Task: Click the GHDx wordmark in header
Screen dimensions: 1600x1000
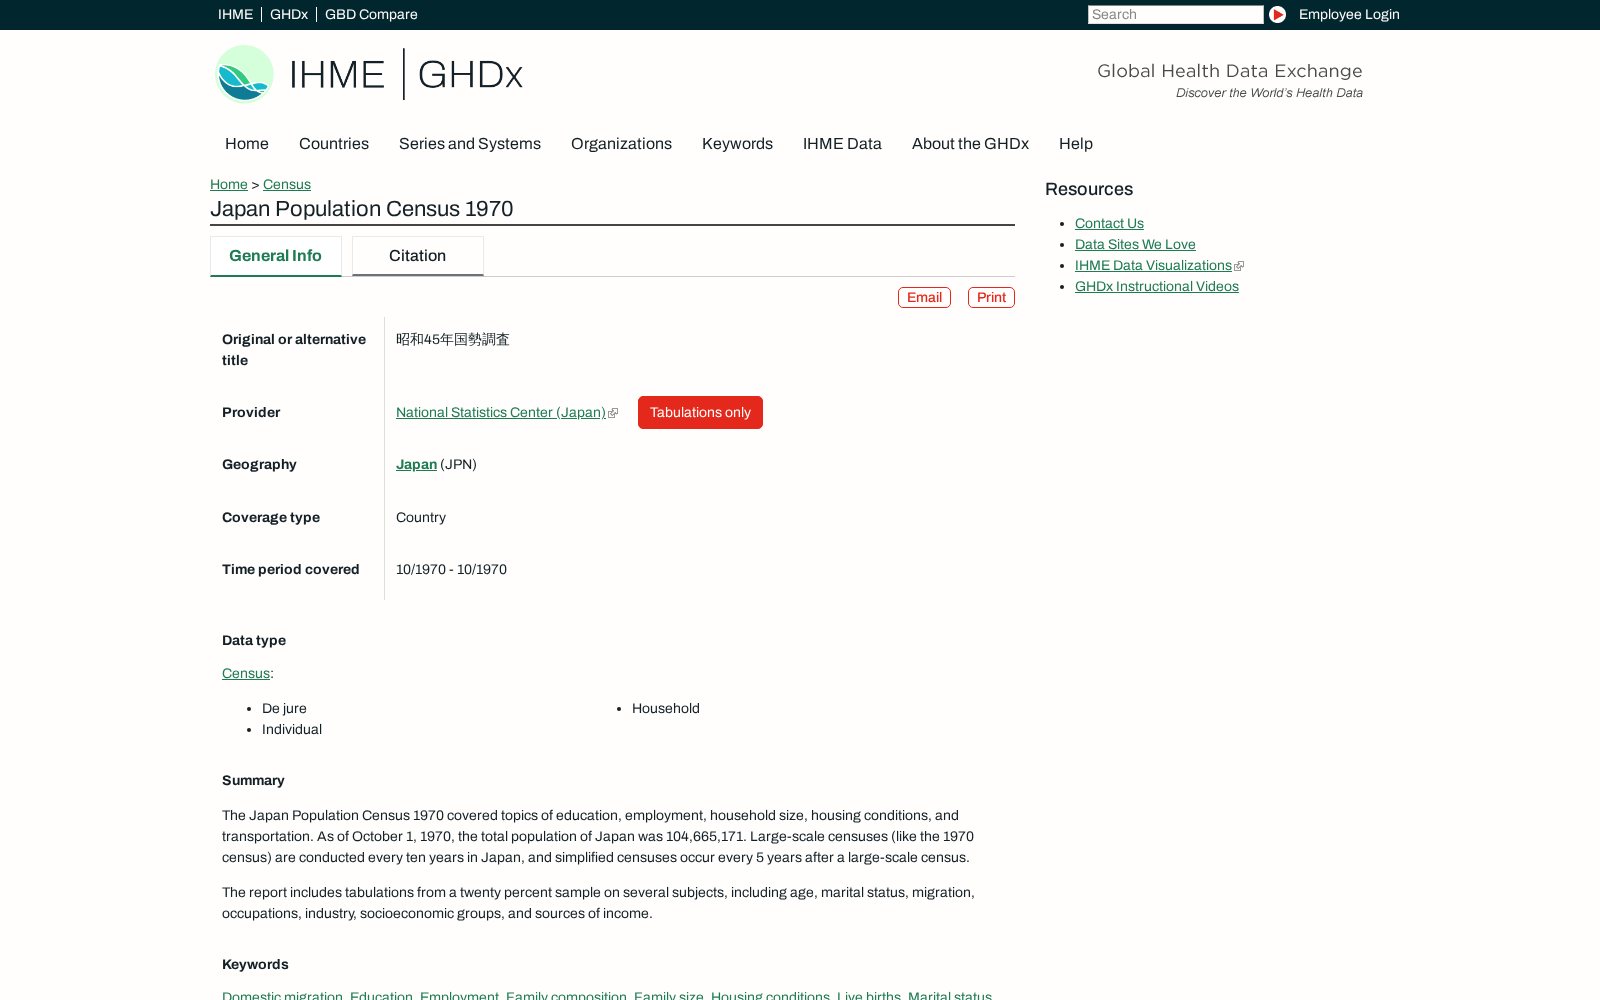Action: pos(470,74)
